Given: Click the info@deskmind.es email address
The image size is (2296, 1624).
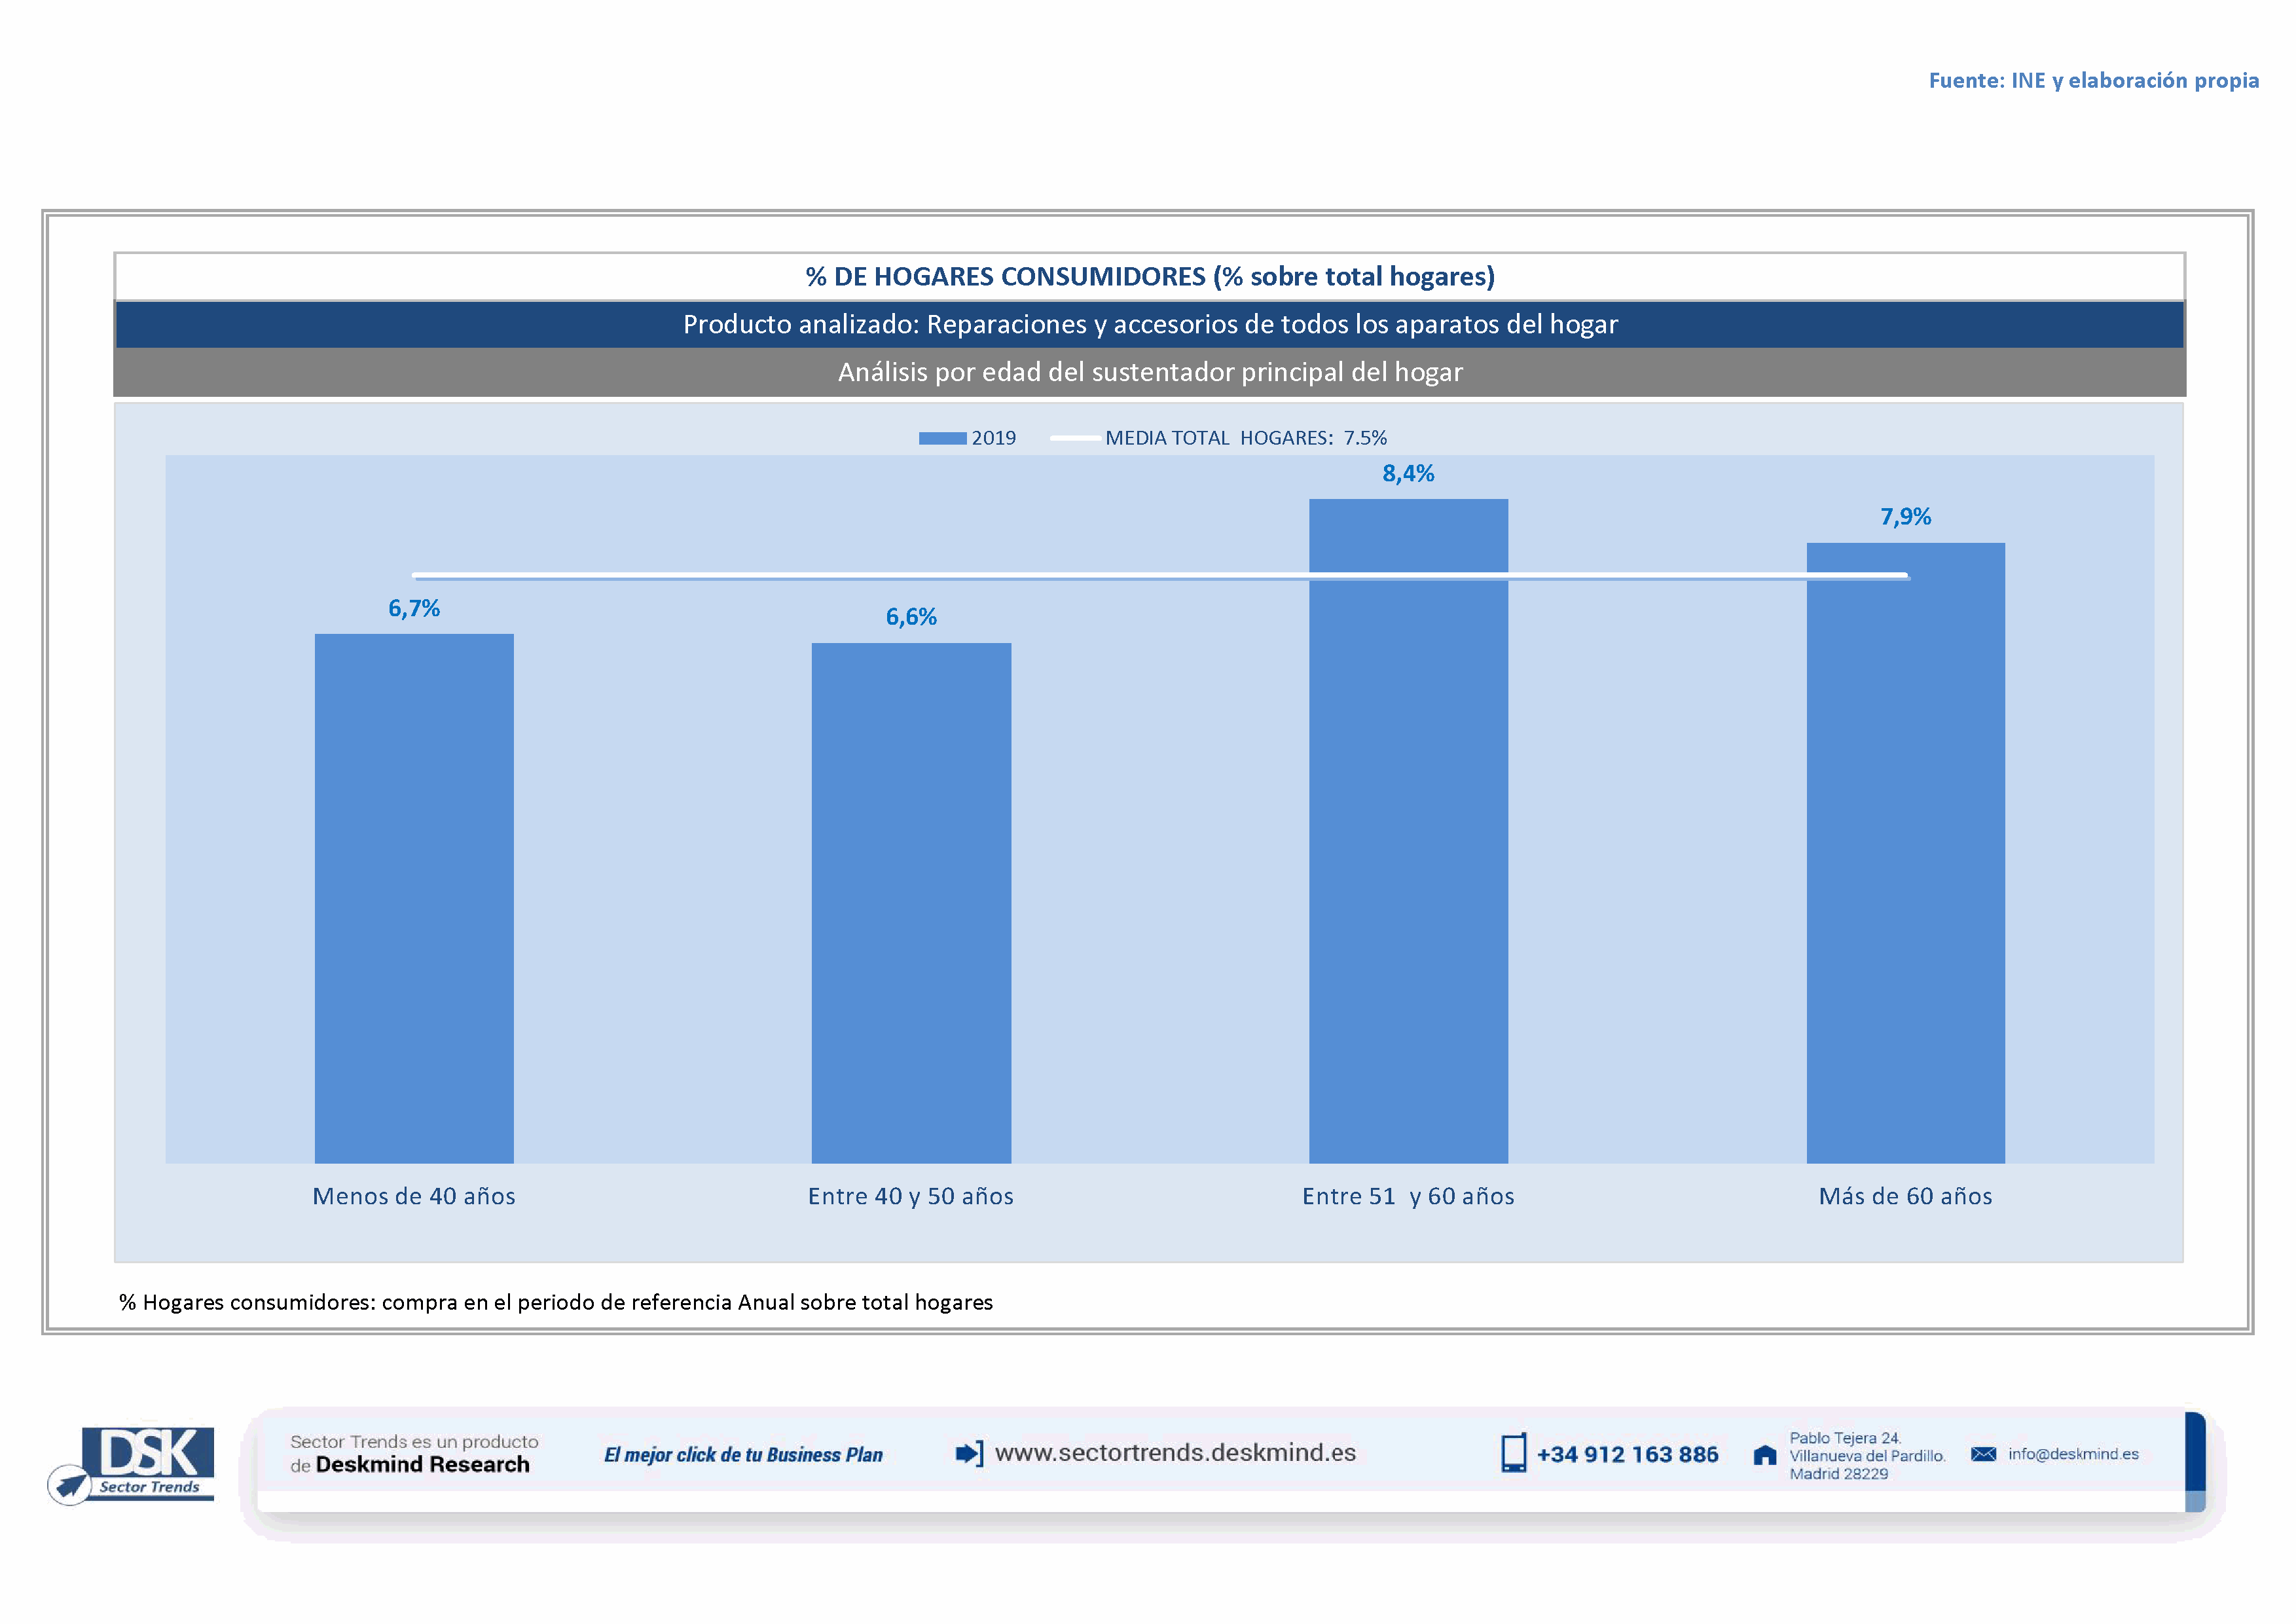Looking at the screenshot, I should point(2073,1454).
